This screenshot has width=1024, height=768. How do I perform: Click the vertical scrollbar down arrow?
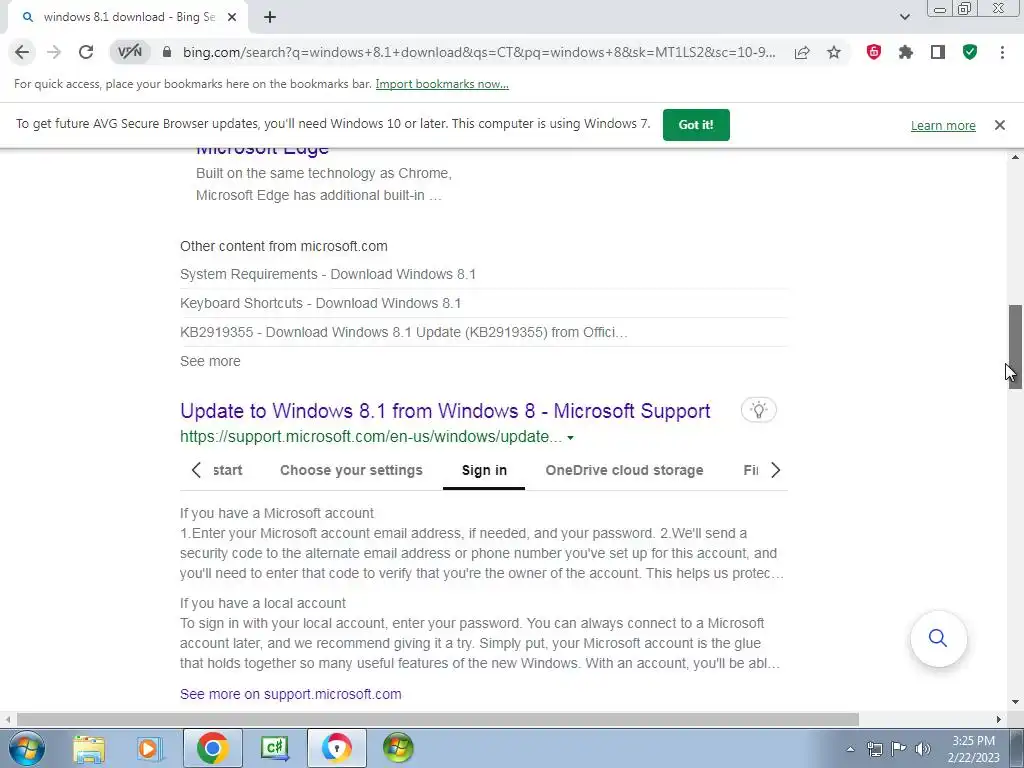tap(1015, 703)
